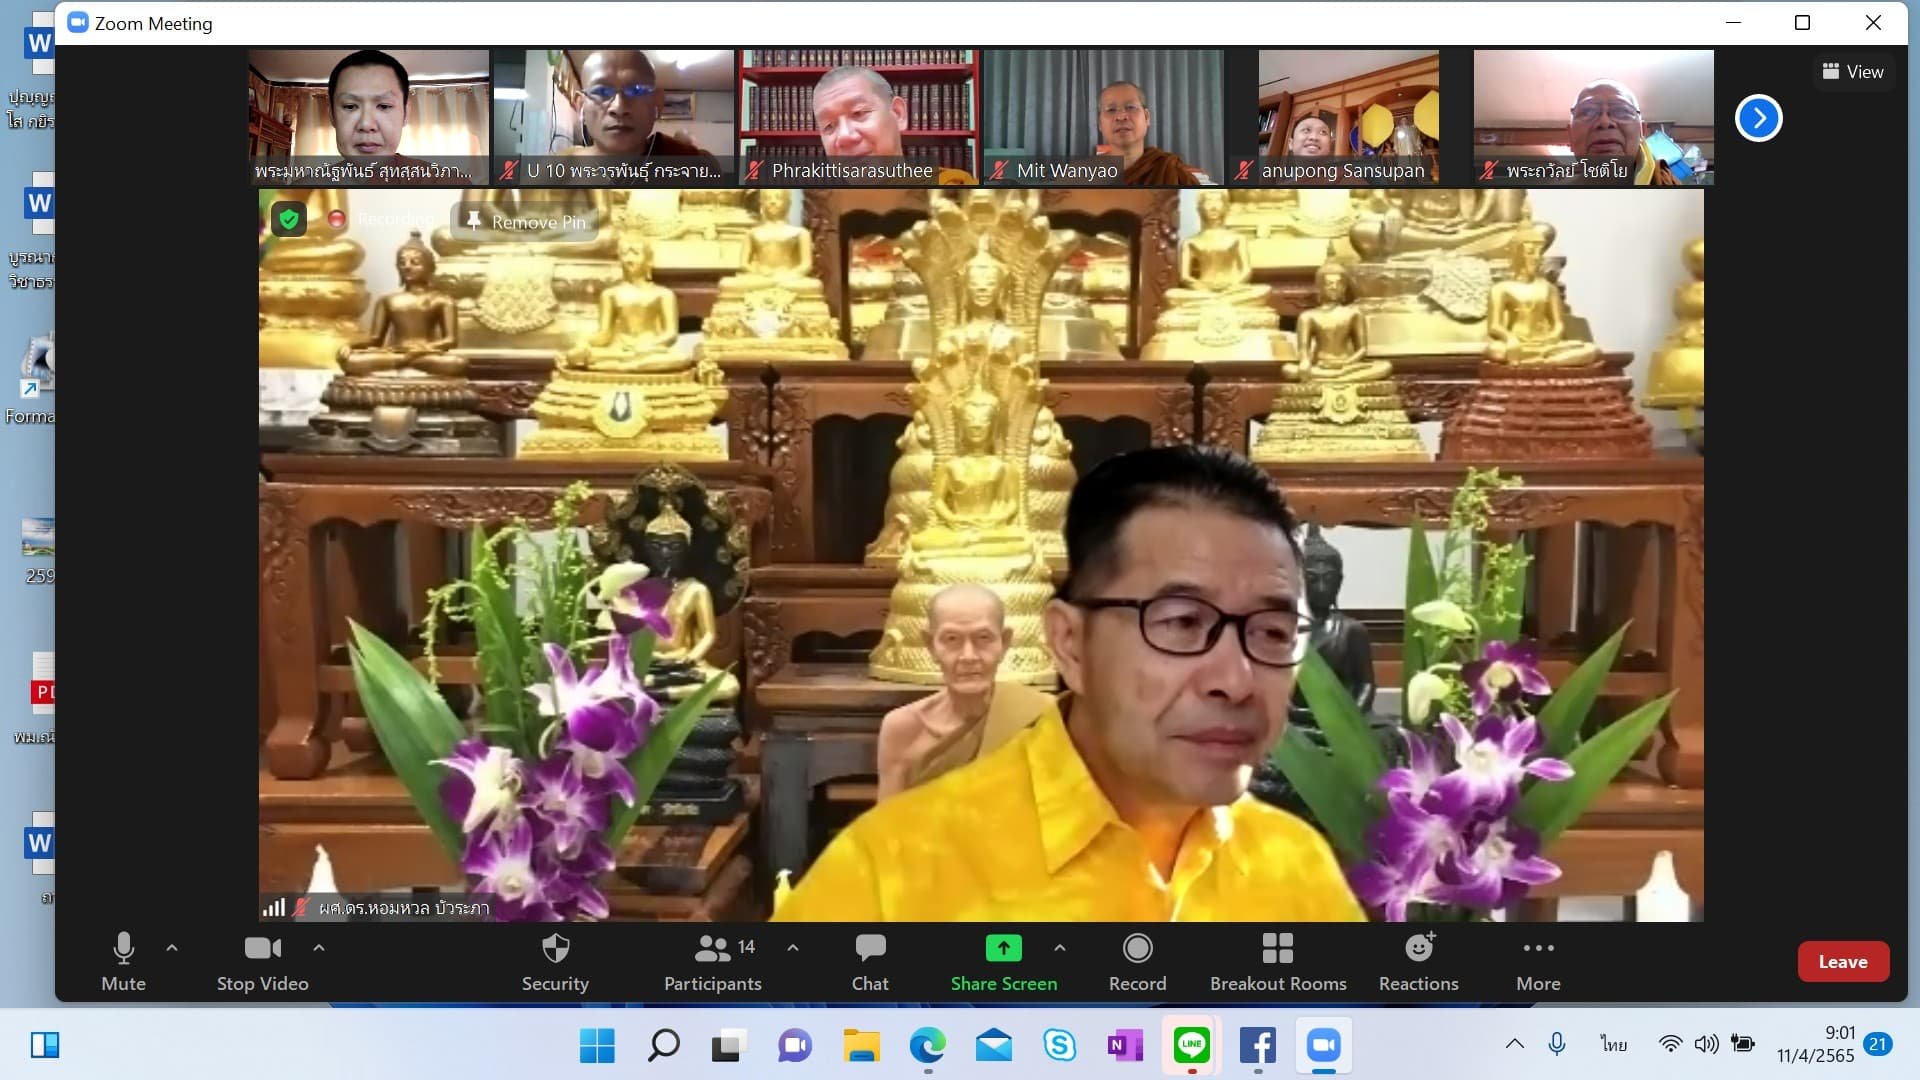This screenshot has height=1080, width=1920.
Task: Open Breakout Rooms
Action: point(1278,962)
